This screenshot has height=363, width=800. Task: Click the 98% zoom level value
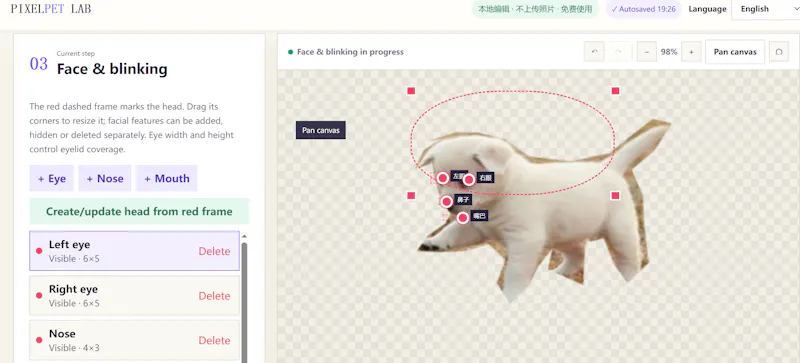coord(669,52)
